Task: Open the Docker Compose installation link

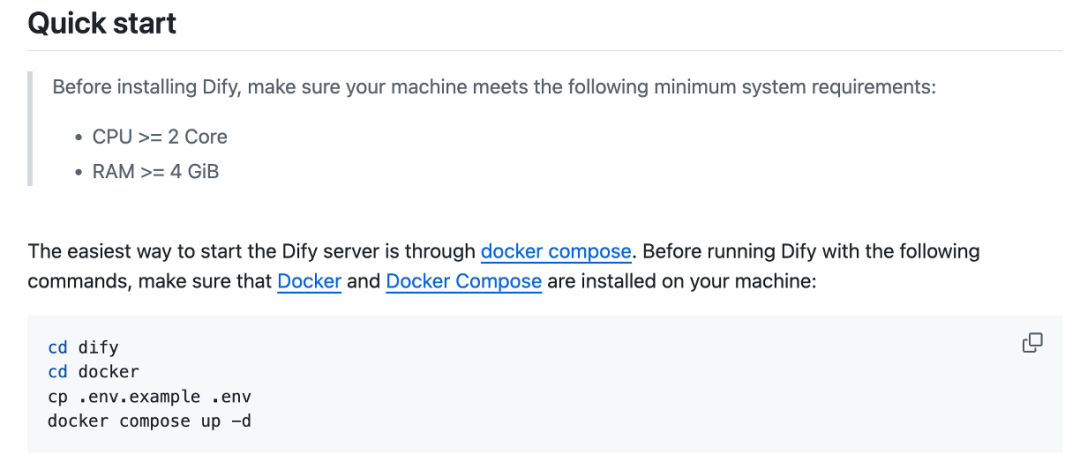Action: [464, 282]
